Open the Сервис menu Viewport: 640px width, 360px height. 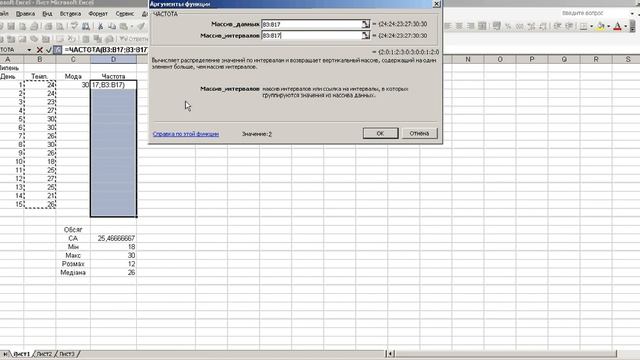(125, 14)
